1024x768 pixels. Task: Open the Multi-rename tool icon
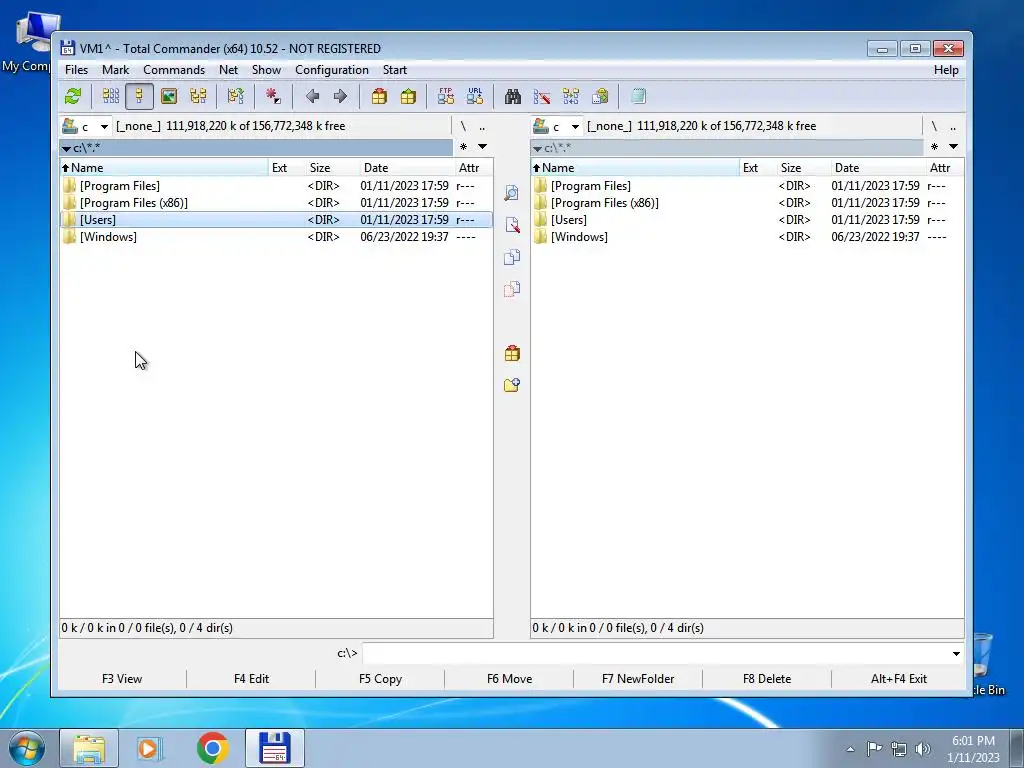point(541,97)
